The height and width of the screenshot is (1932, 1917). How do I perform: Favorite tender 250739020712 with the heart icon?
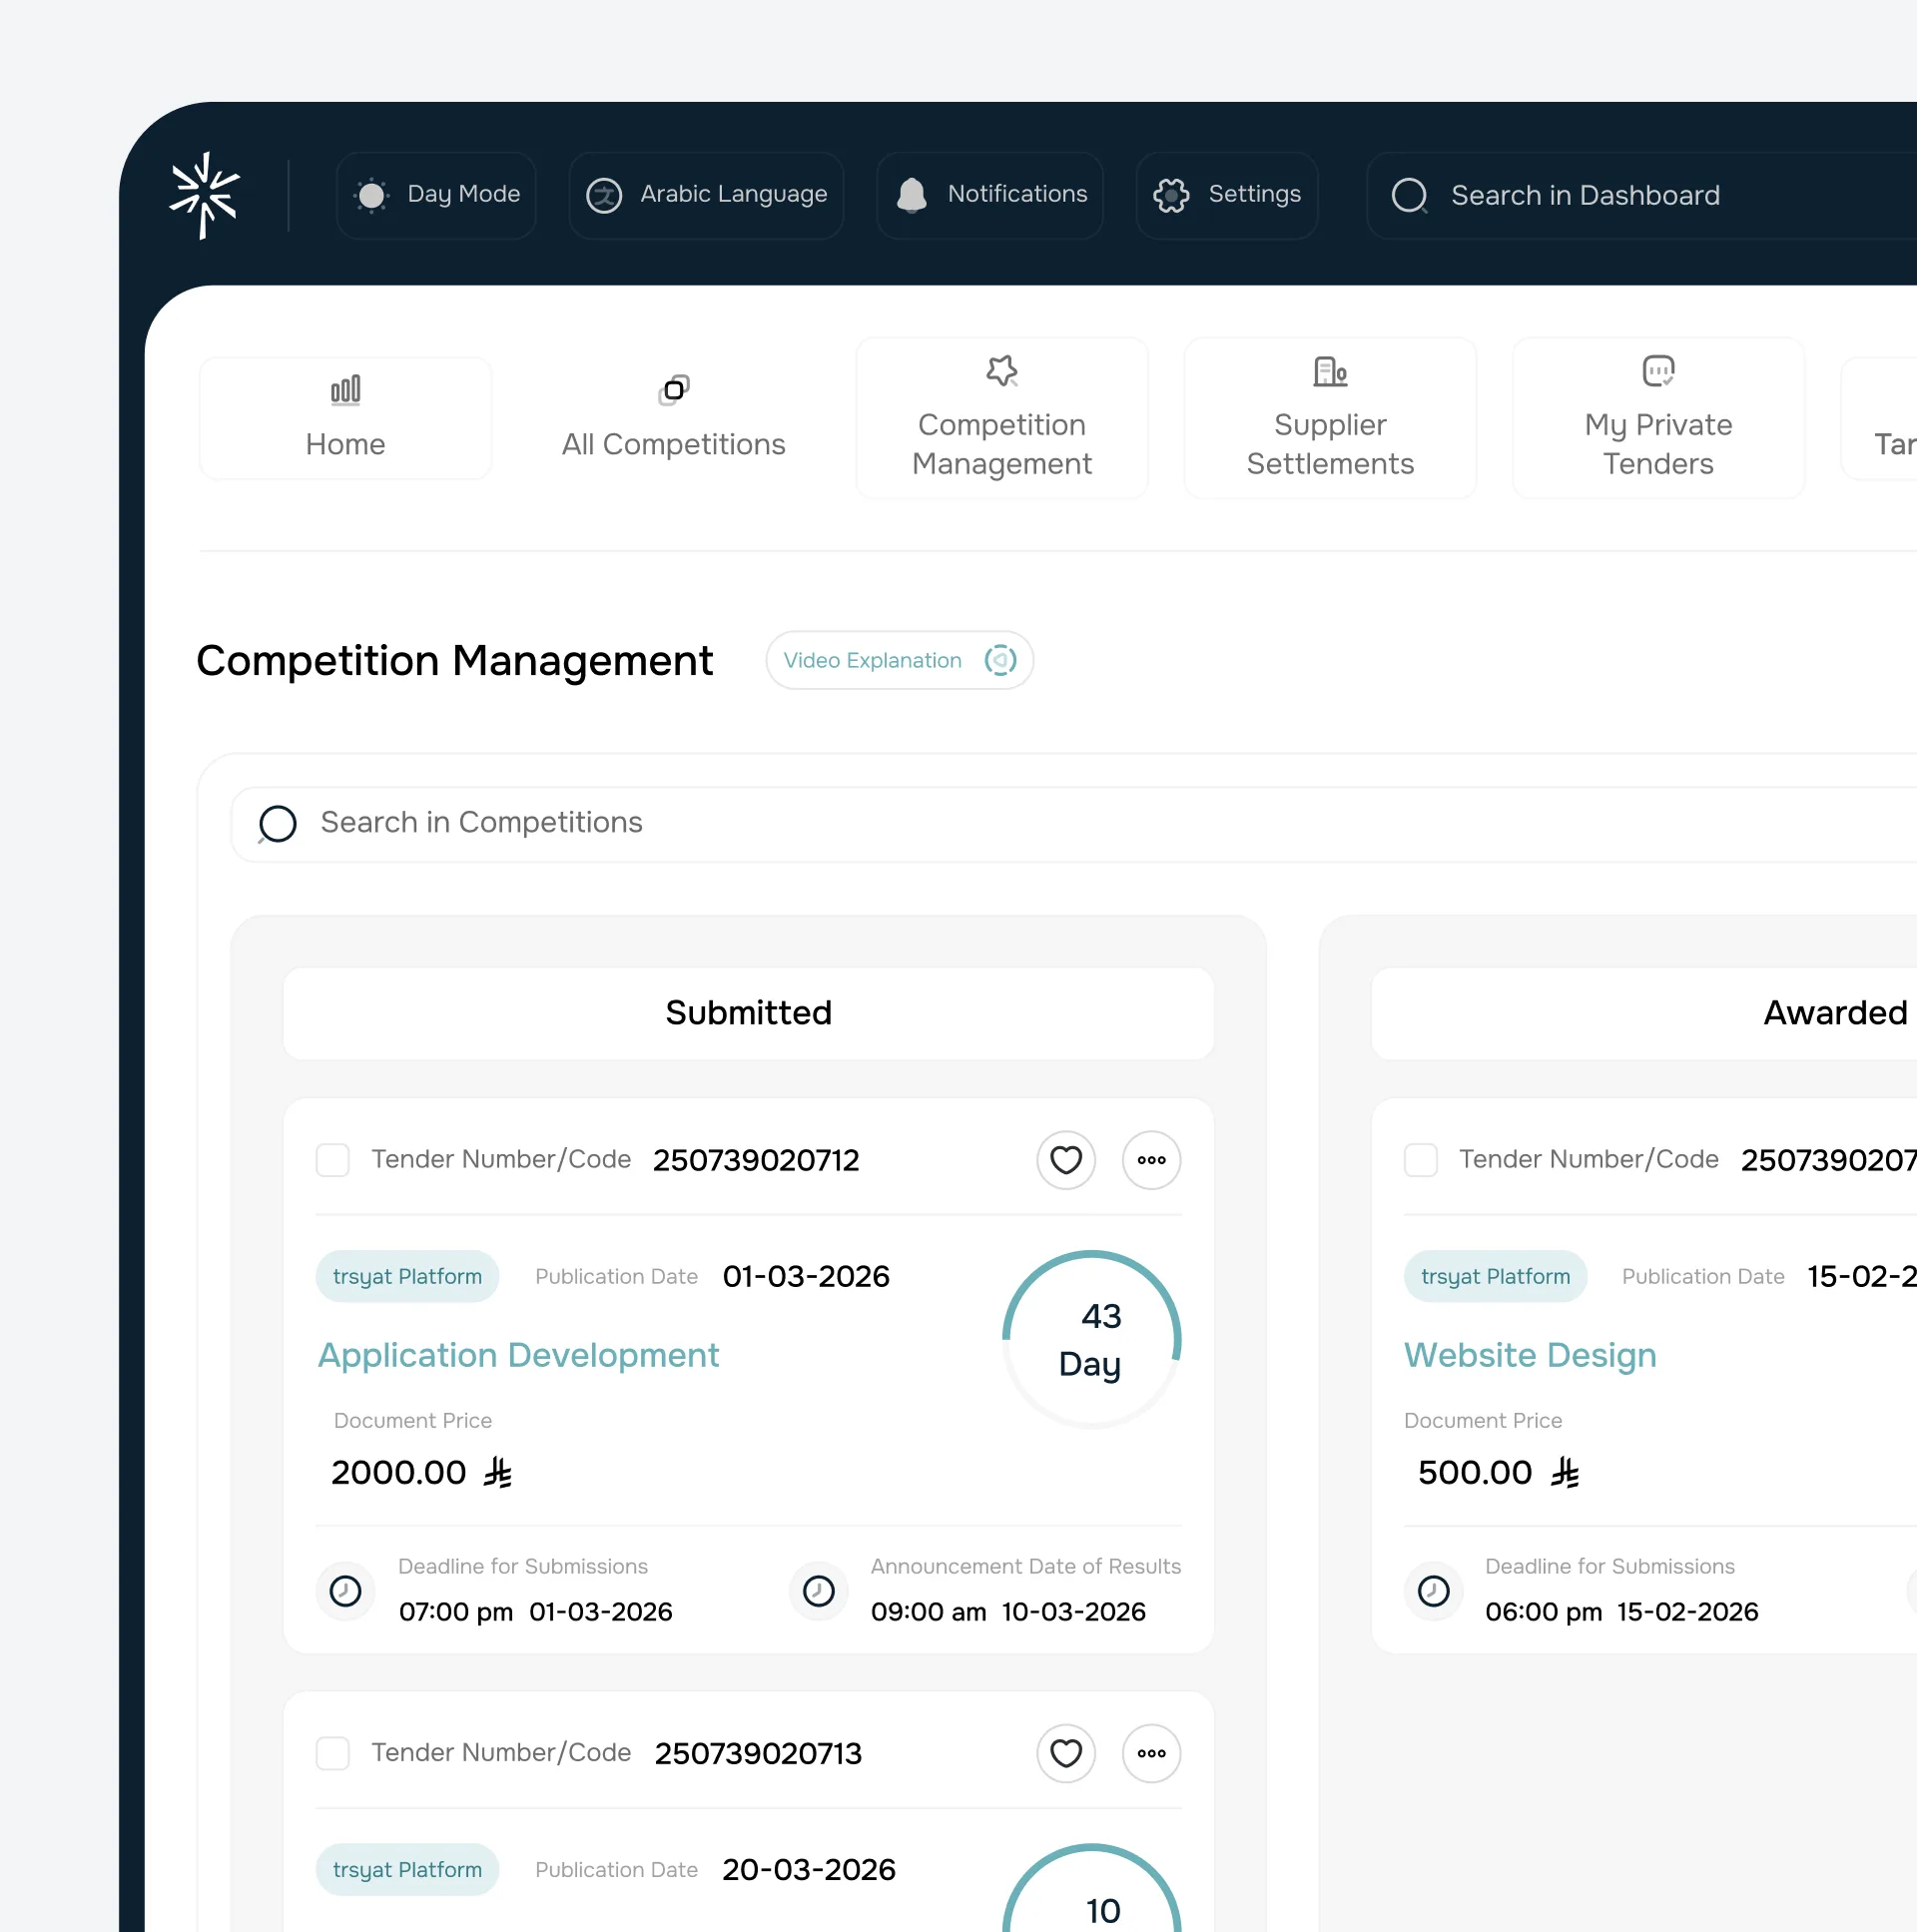[x=1066, y=1160]
